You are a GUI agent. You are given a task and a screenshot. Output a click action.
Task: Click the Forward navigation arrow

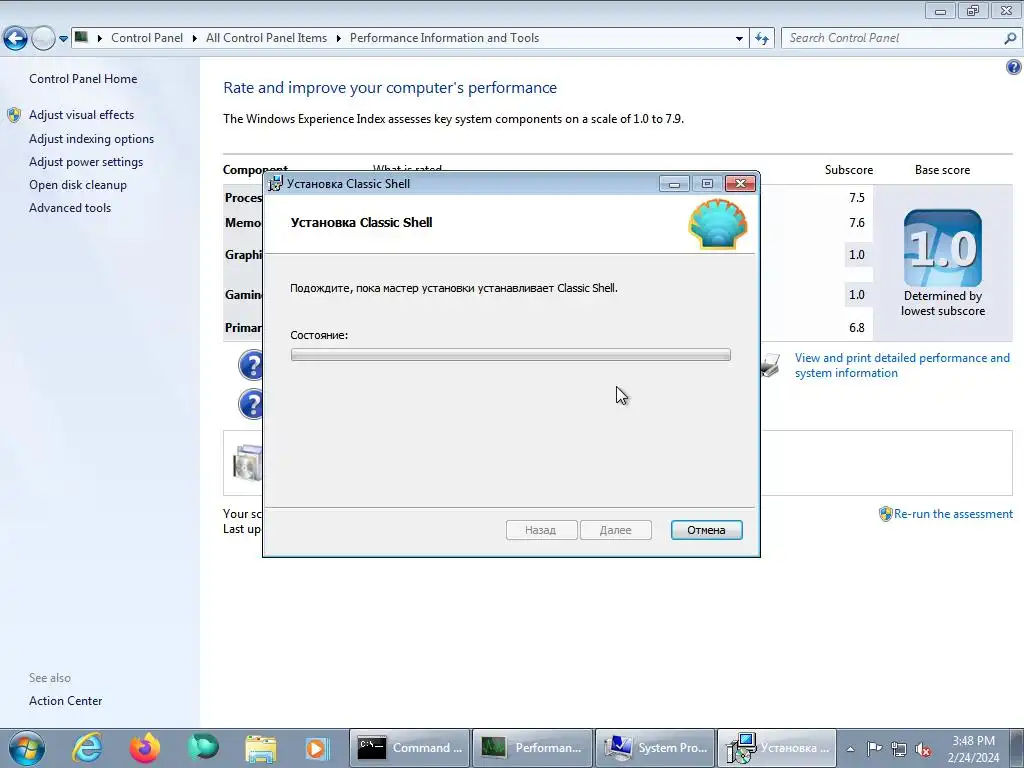[43, 39]
